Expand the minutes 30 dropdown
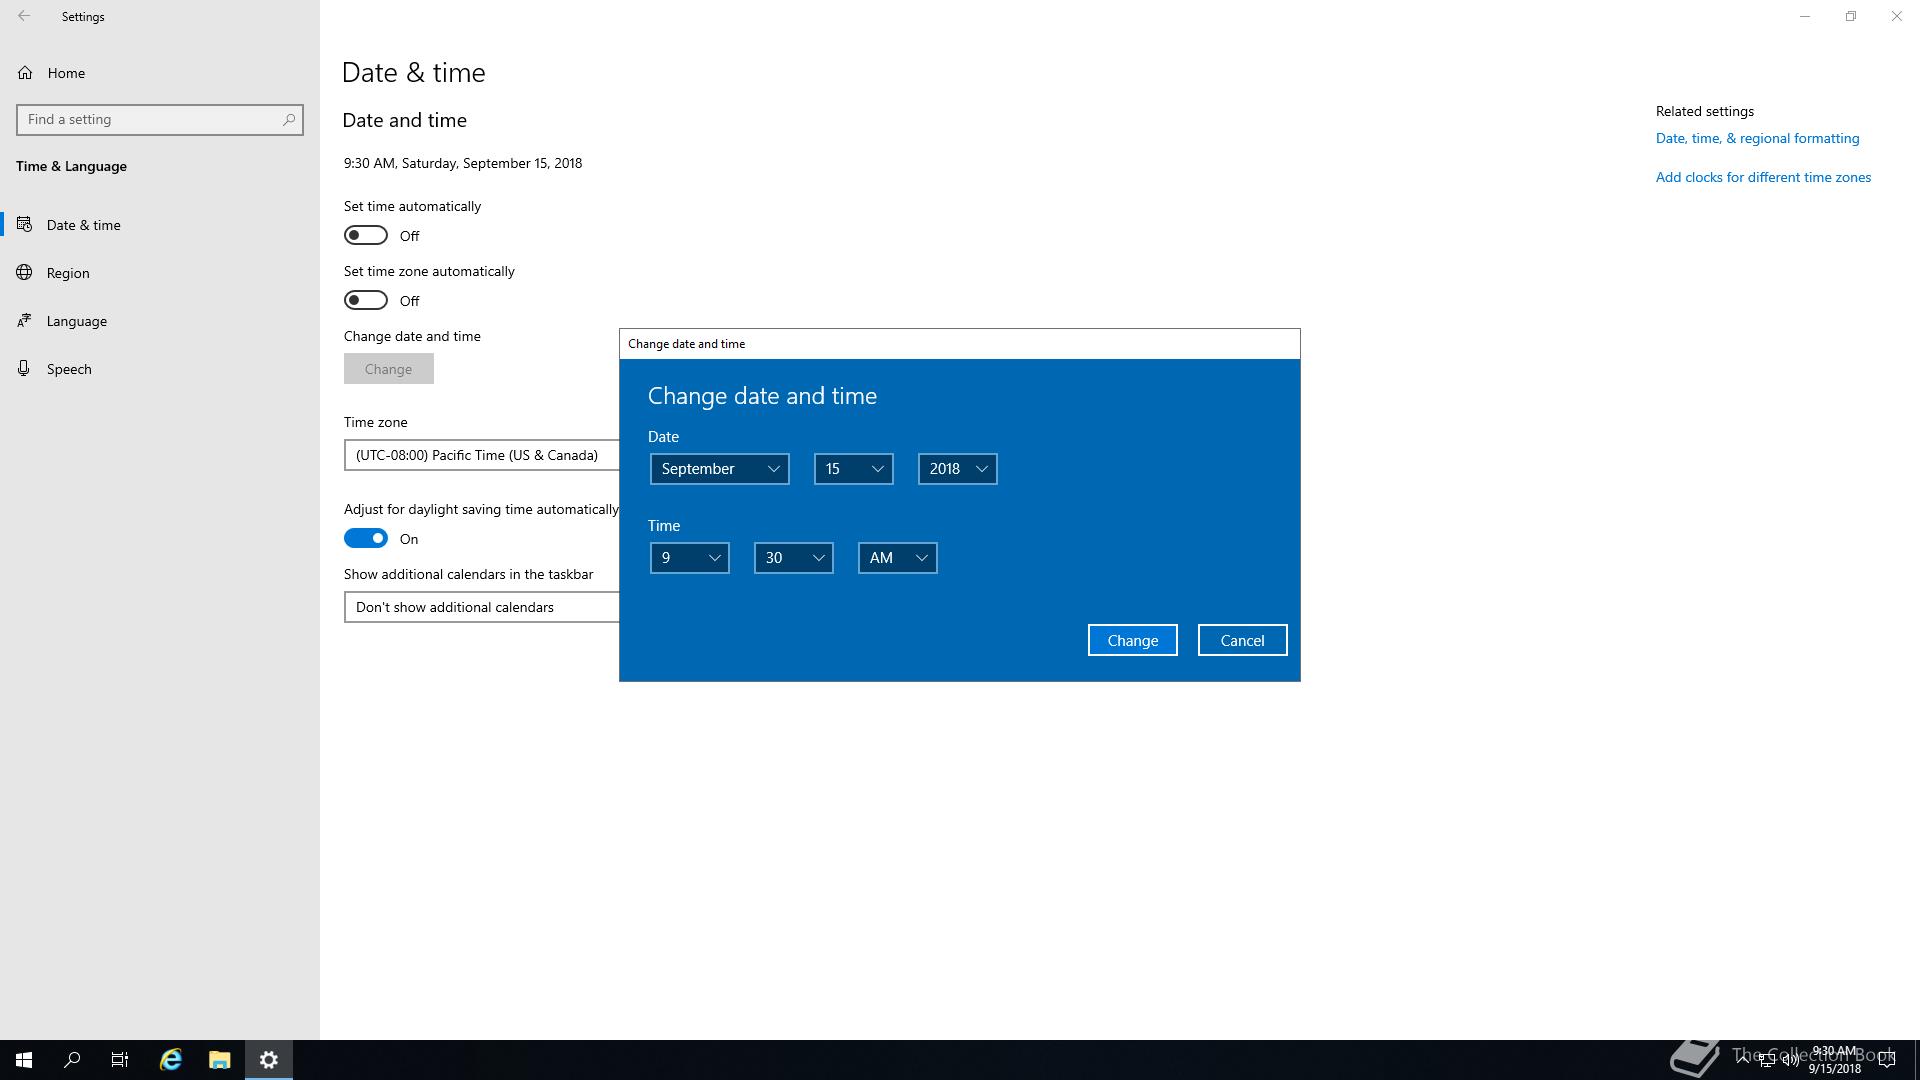 pyautogui.click(x=793, y=558)
